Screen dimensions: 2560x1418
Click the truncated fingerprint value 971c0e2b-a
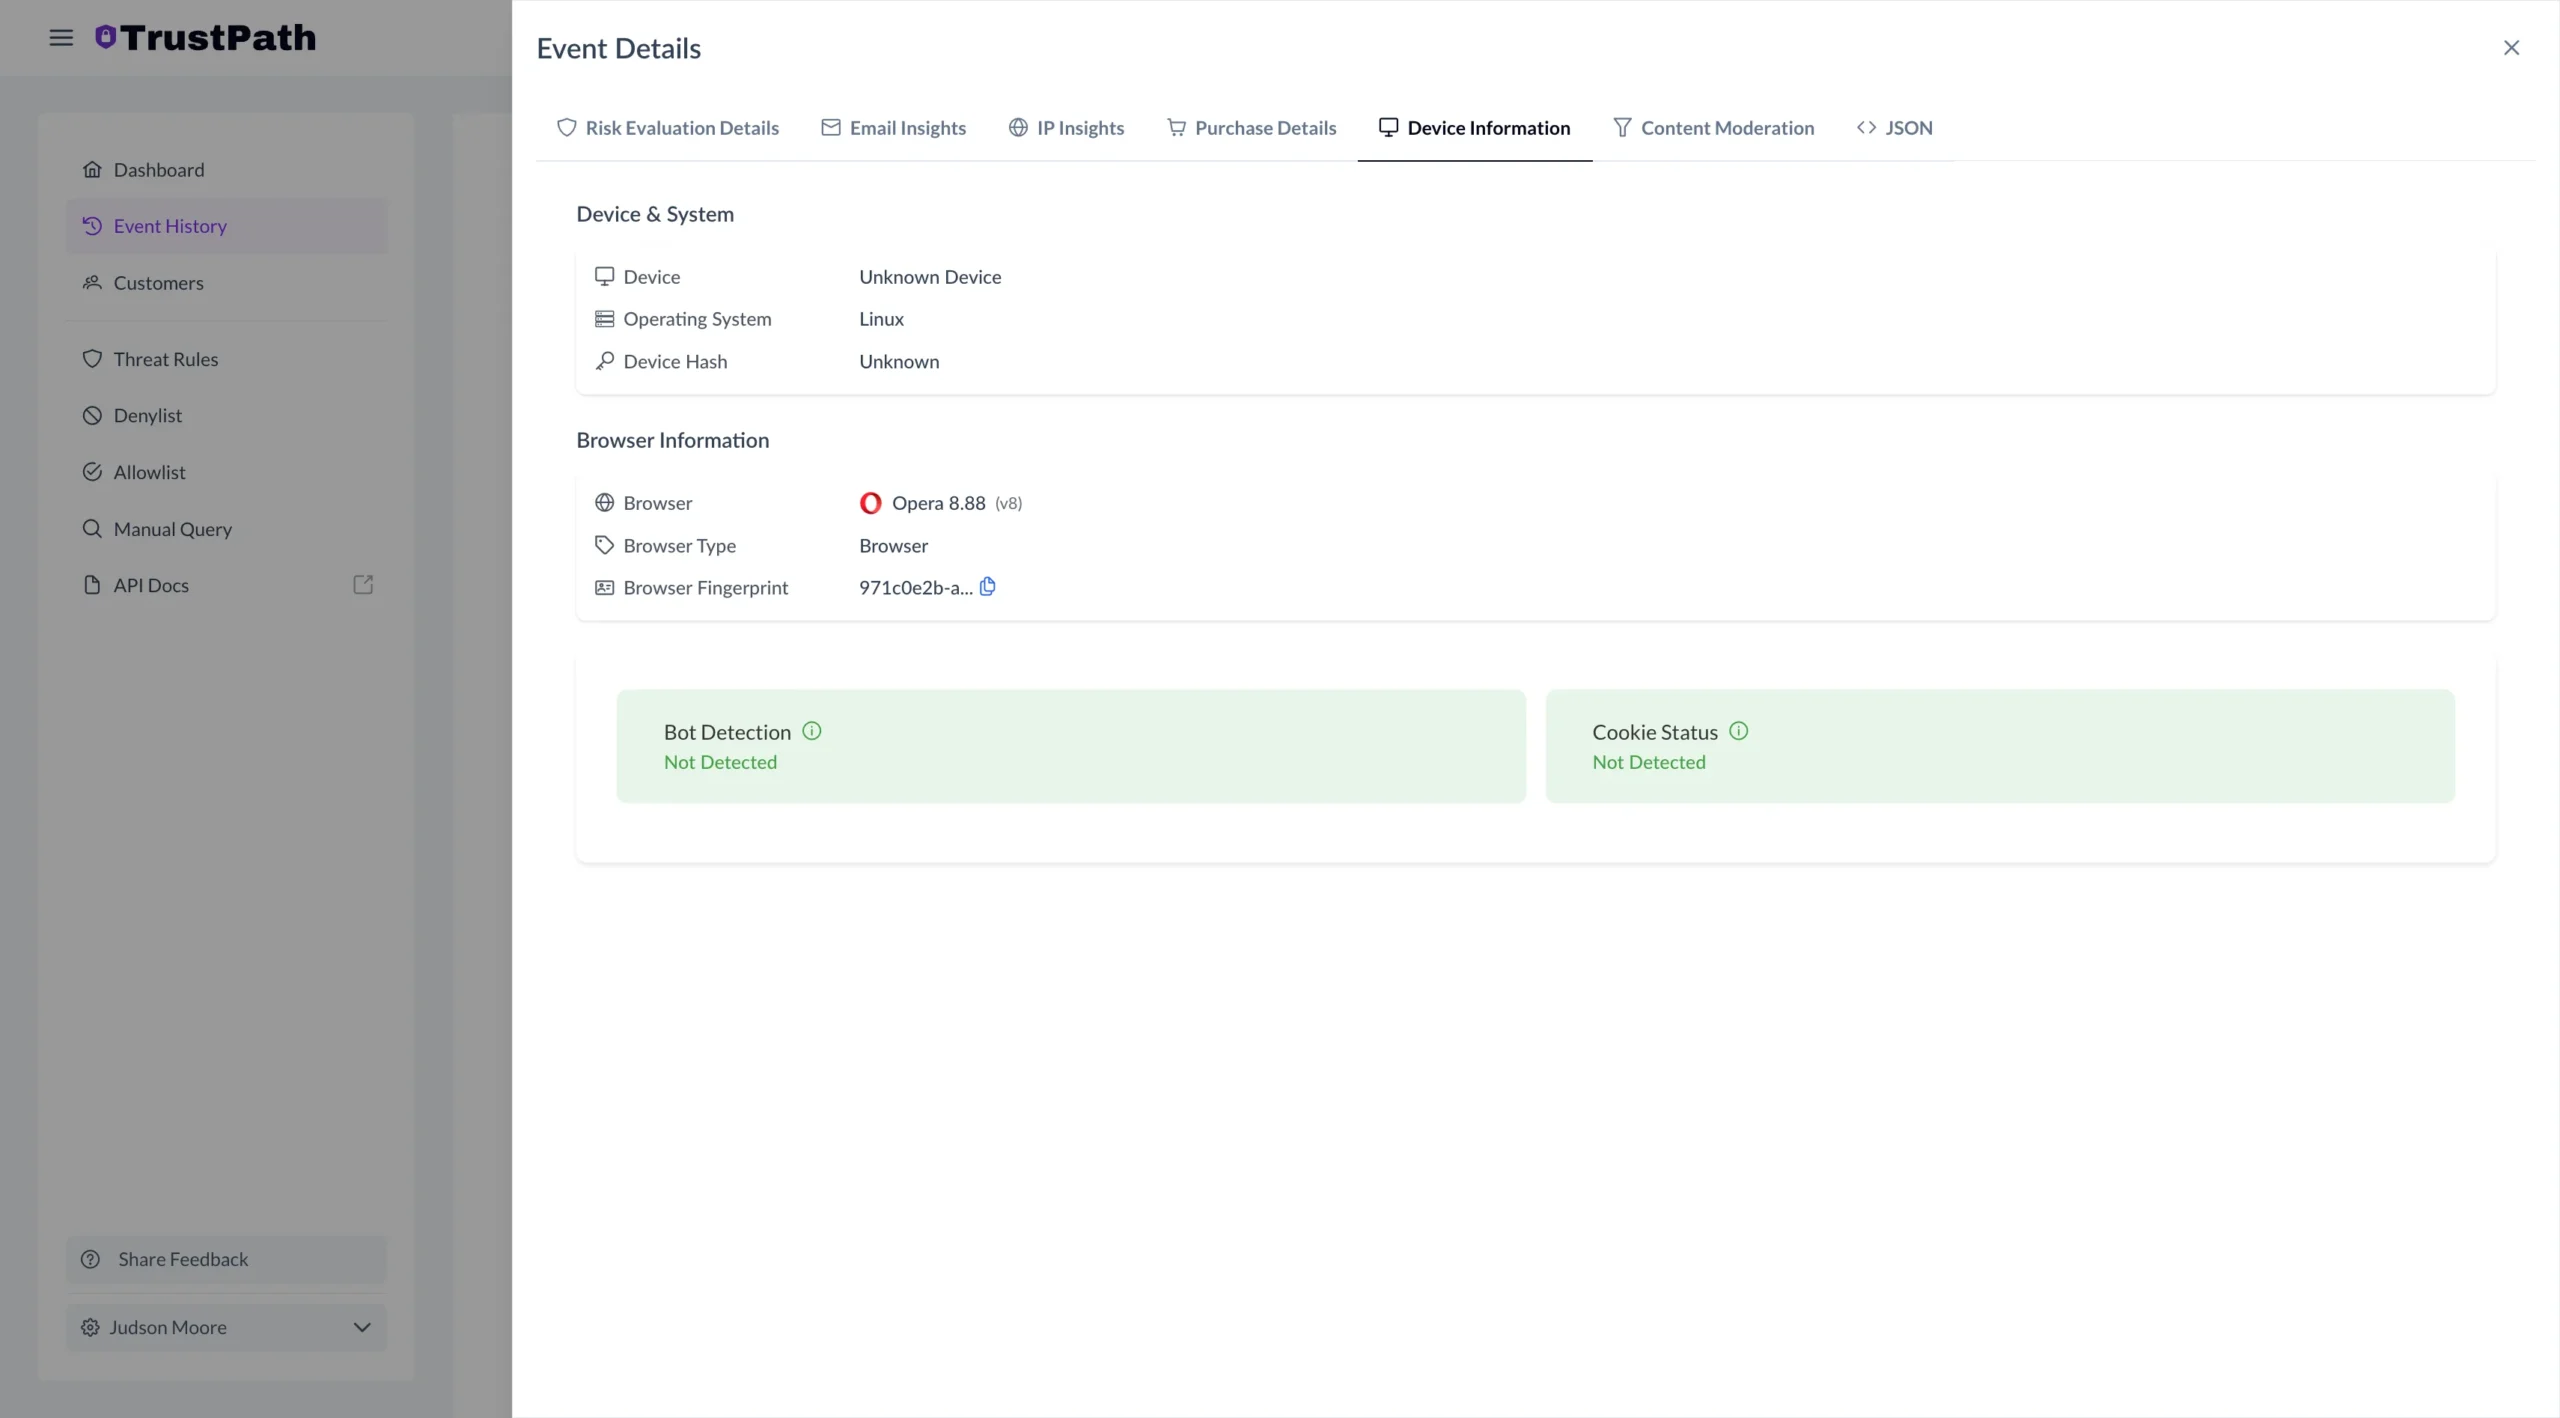coord(911,587)
